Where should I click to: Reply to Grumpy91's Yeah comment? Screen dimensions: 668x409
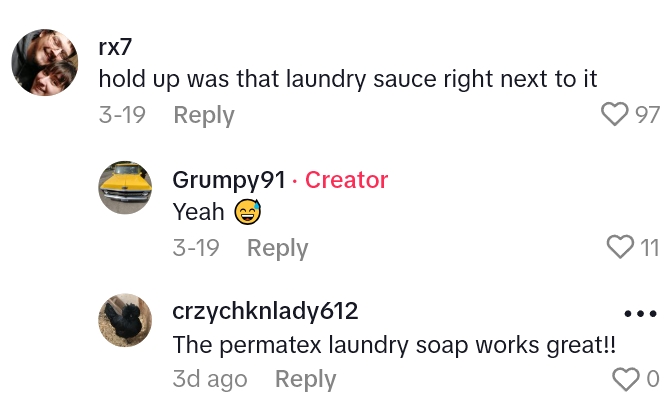(x=278, y=248)
